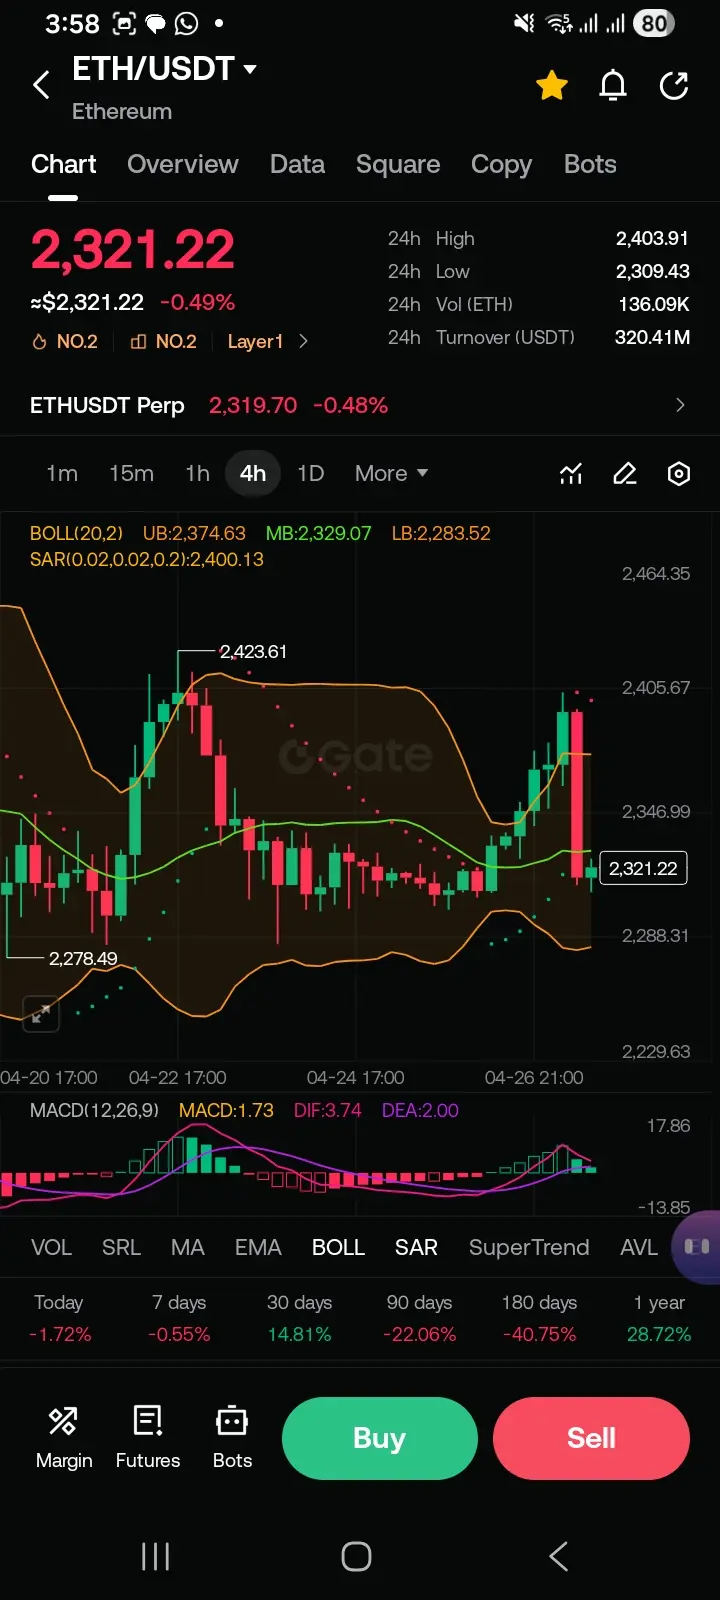The image size is (720, 1600).
Task: Tap the NO.2 market cap tag
Action: pos(163,342)
